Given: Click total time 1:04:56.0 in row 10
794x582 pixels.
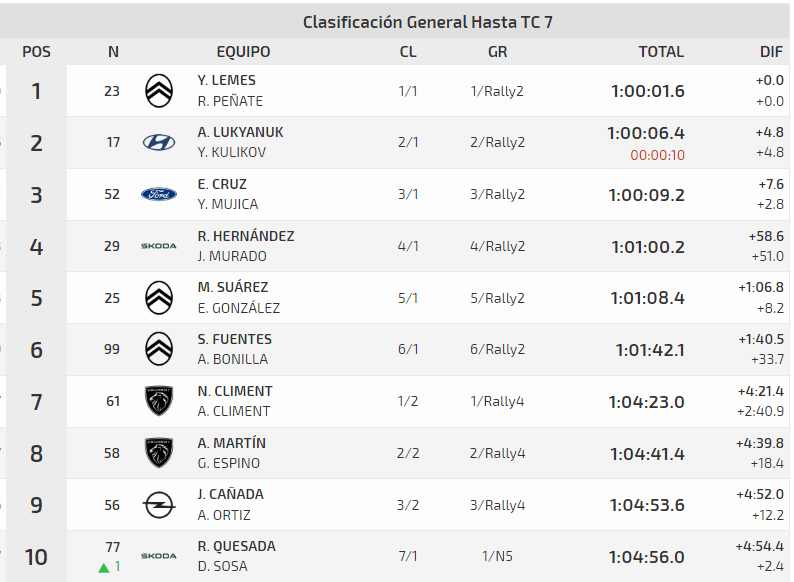Looking at the screenshot, I should (646, 557).
